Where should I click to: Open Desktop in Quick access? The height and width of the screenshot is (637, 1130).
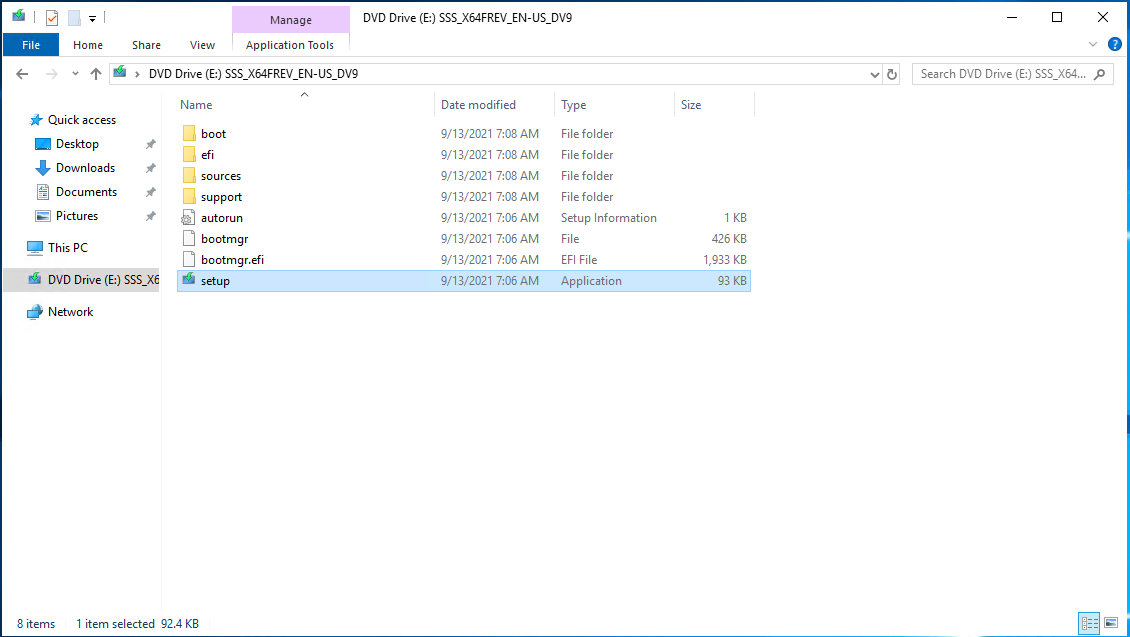pyautogui.click(x=77, y=143)
